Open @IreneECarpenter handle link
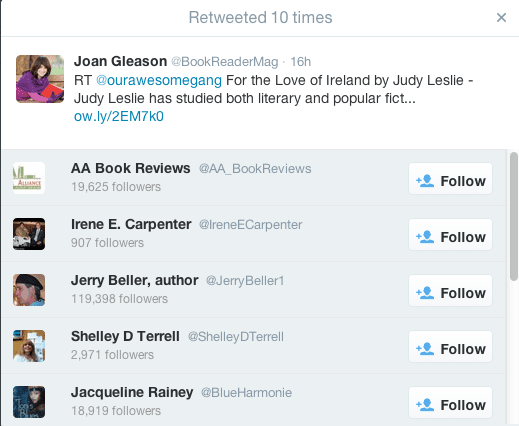Viewport: 519px width, 426px height. click(x=251, y=225)
